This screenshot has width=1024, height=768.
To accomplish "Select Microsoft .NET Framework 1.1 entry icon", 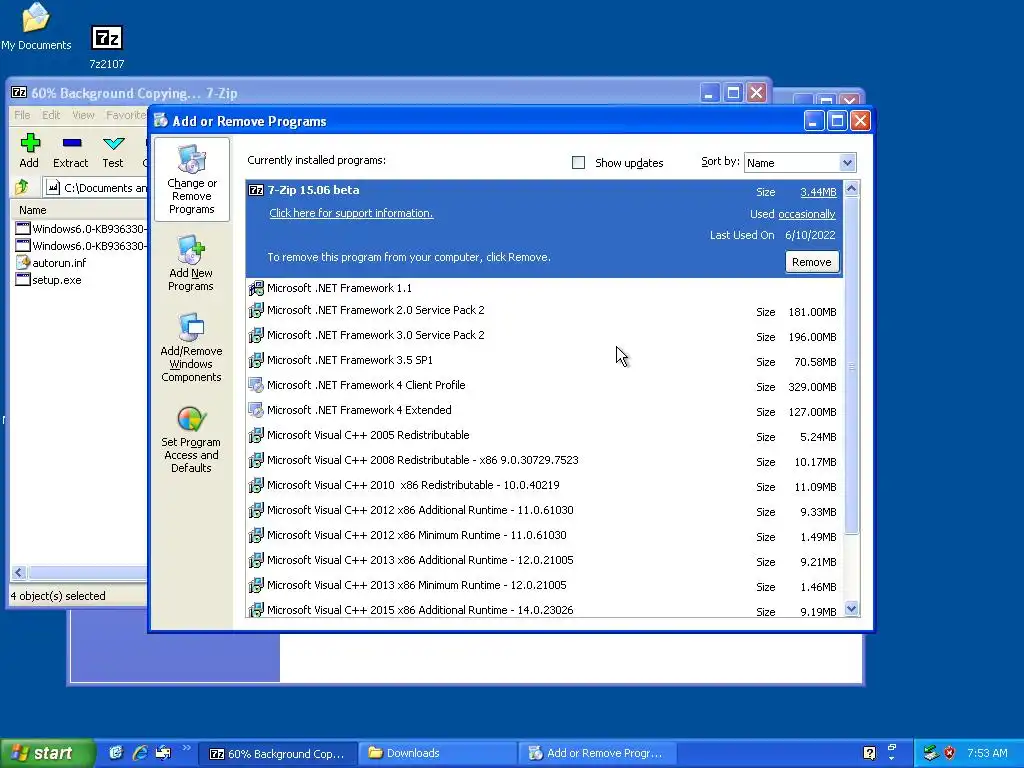I will [256, 288].
